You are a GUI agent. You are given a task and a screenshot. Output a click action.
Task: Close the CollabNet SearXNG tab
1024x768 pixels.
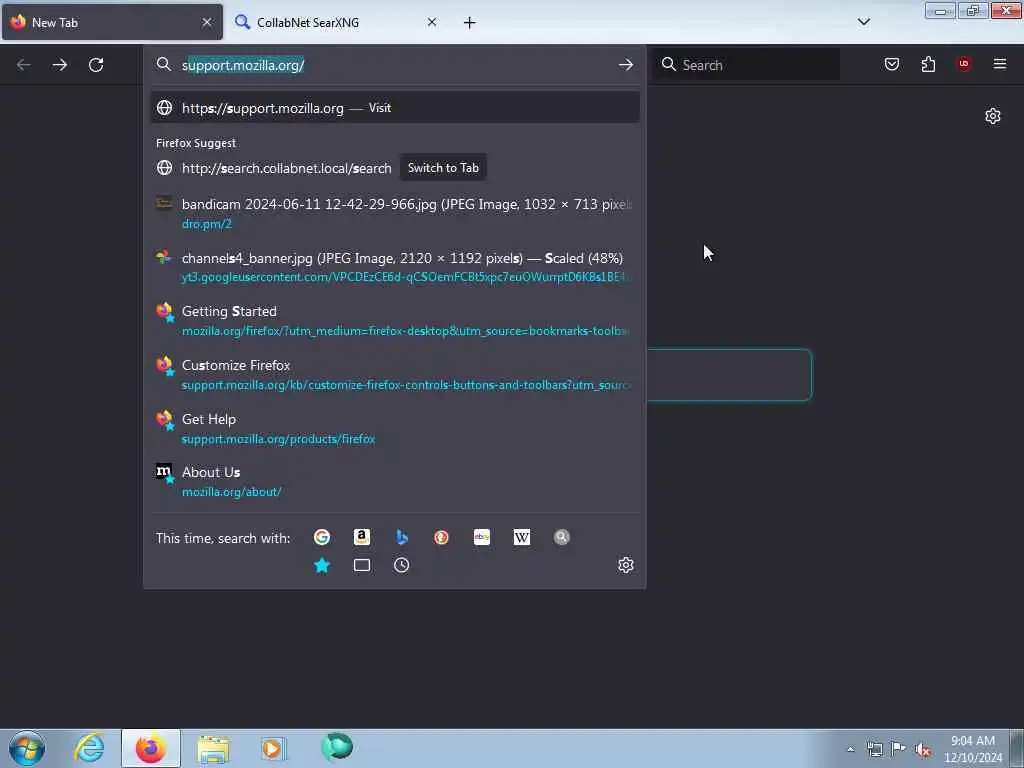click(432, 22)
